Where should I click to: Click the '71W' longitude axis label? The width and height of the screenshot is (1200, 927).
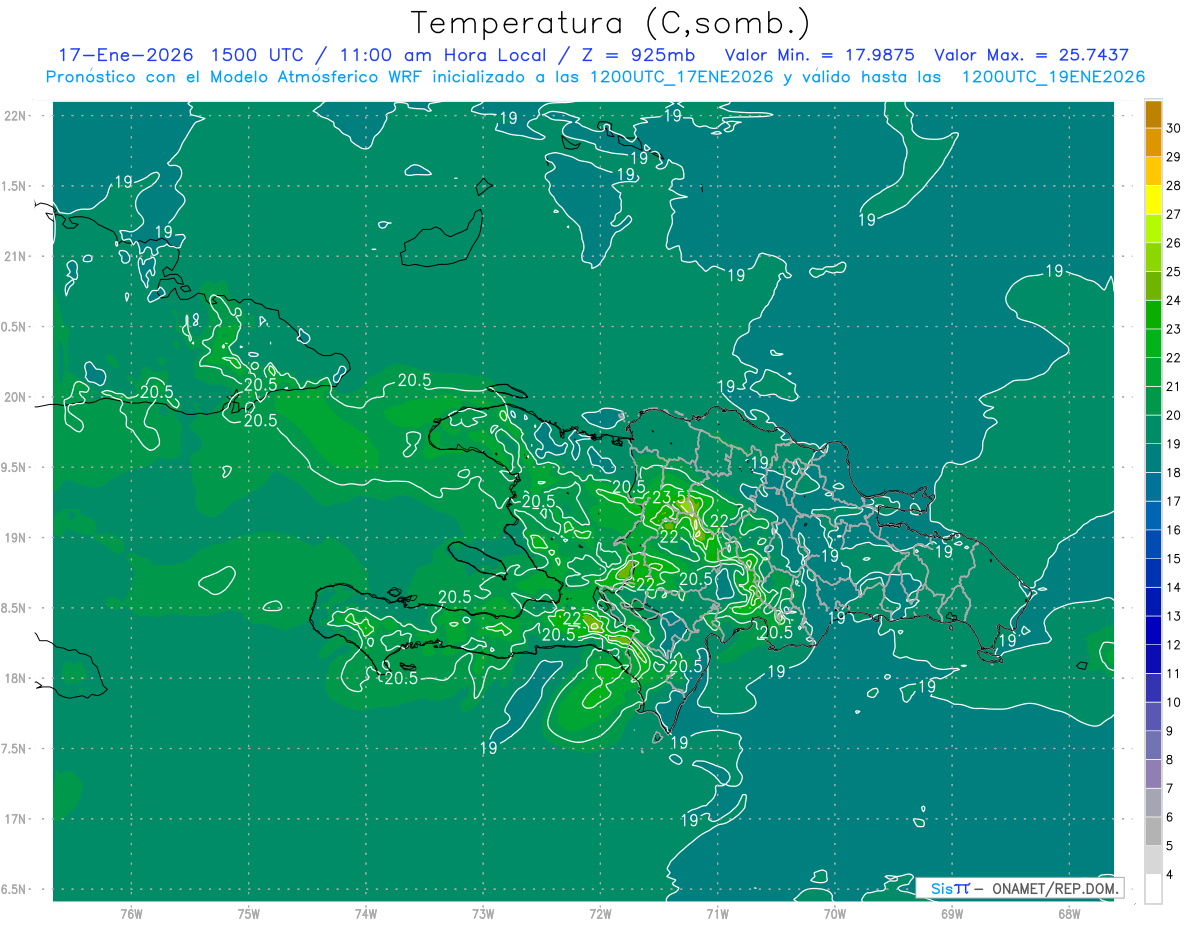point(717,913)
